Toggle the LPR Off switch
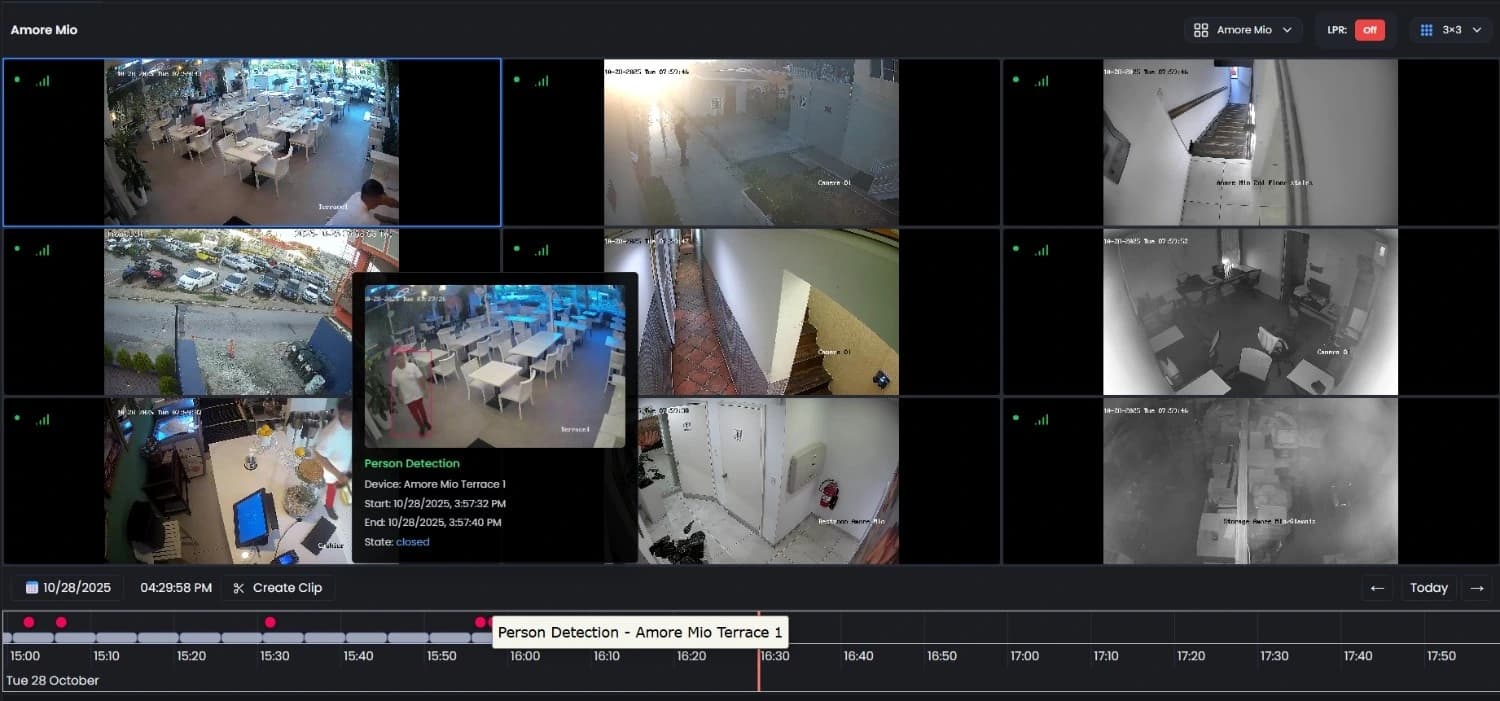The width and height of the screenshot is (1500, 701). click(x=1369, y=30)
